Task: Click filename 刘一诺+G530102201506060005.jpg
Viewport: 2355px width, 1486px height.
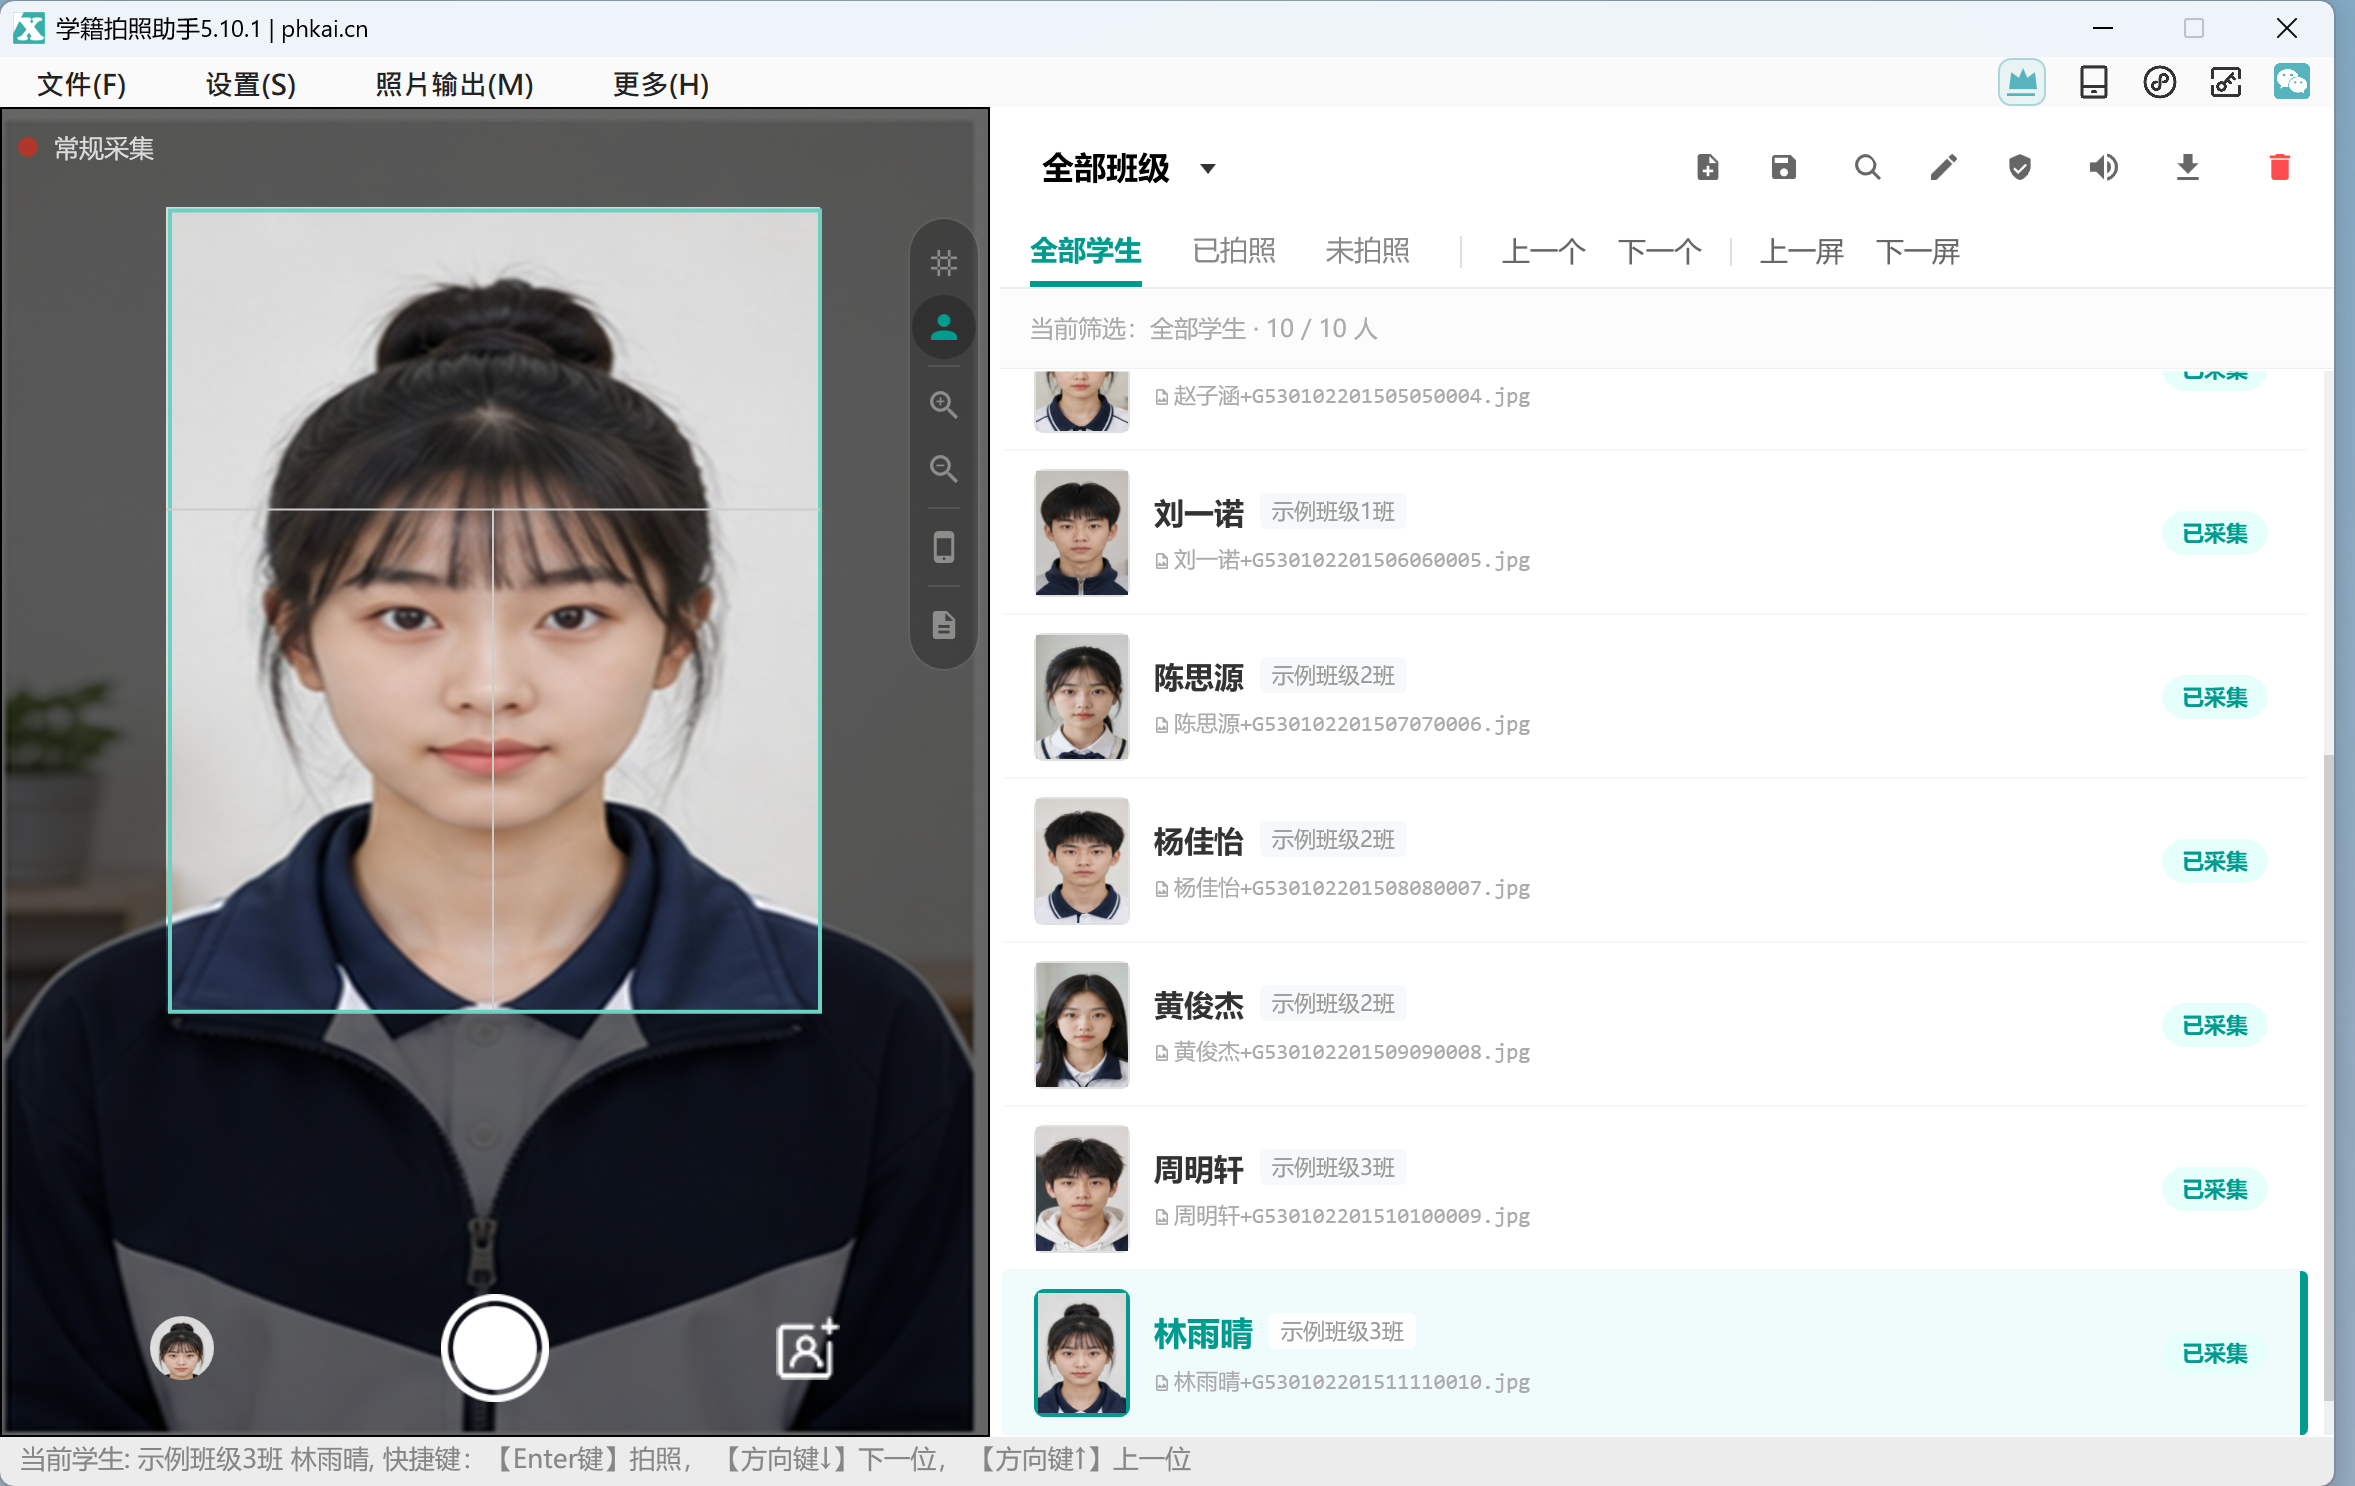Action: (x=1351, y=560)
